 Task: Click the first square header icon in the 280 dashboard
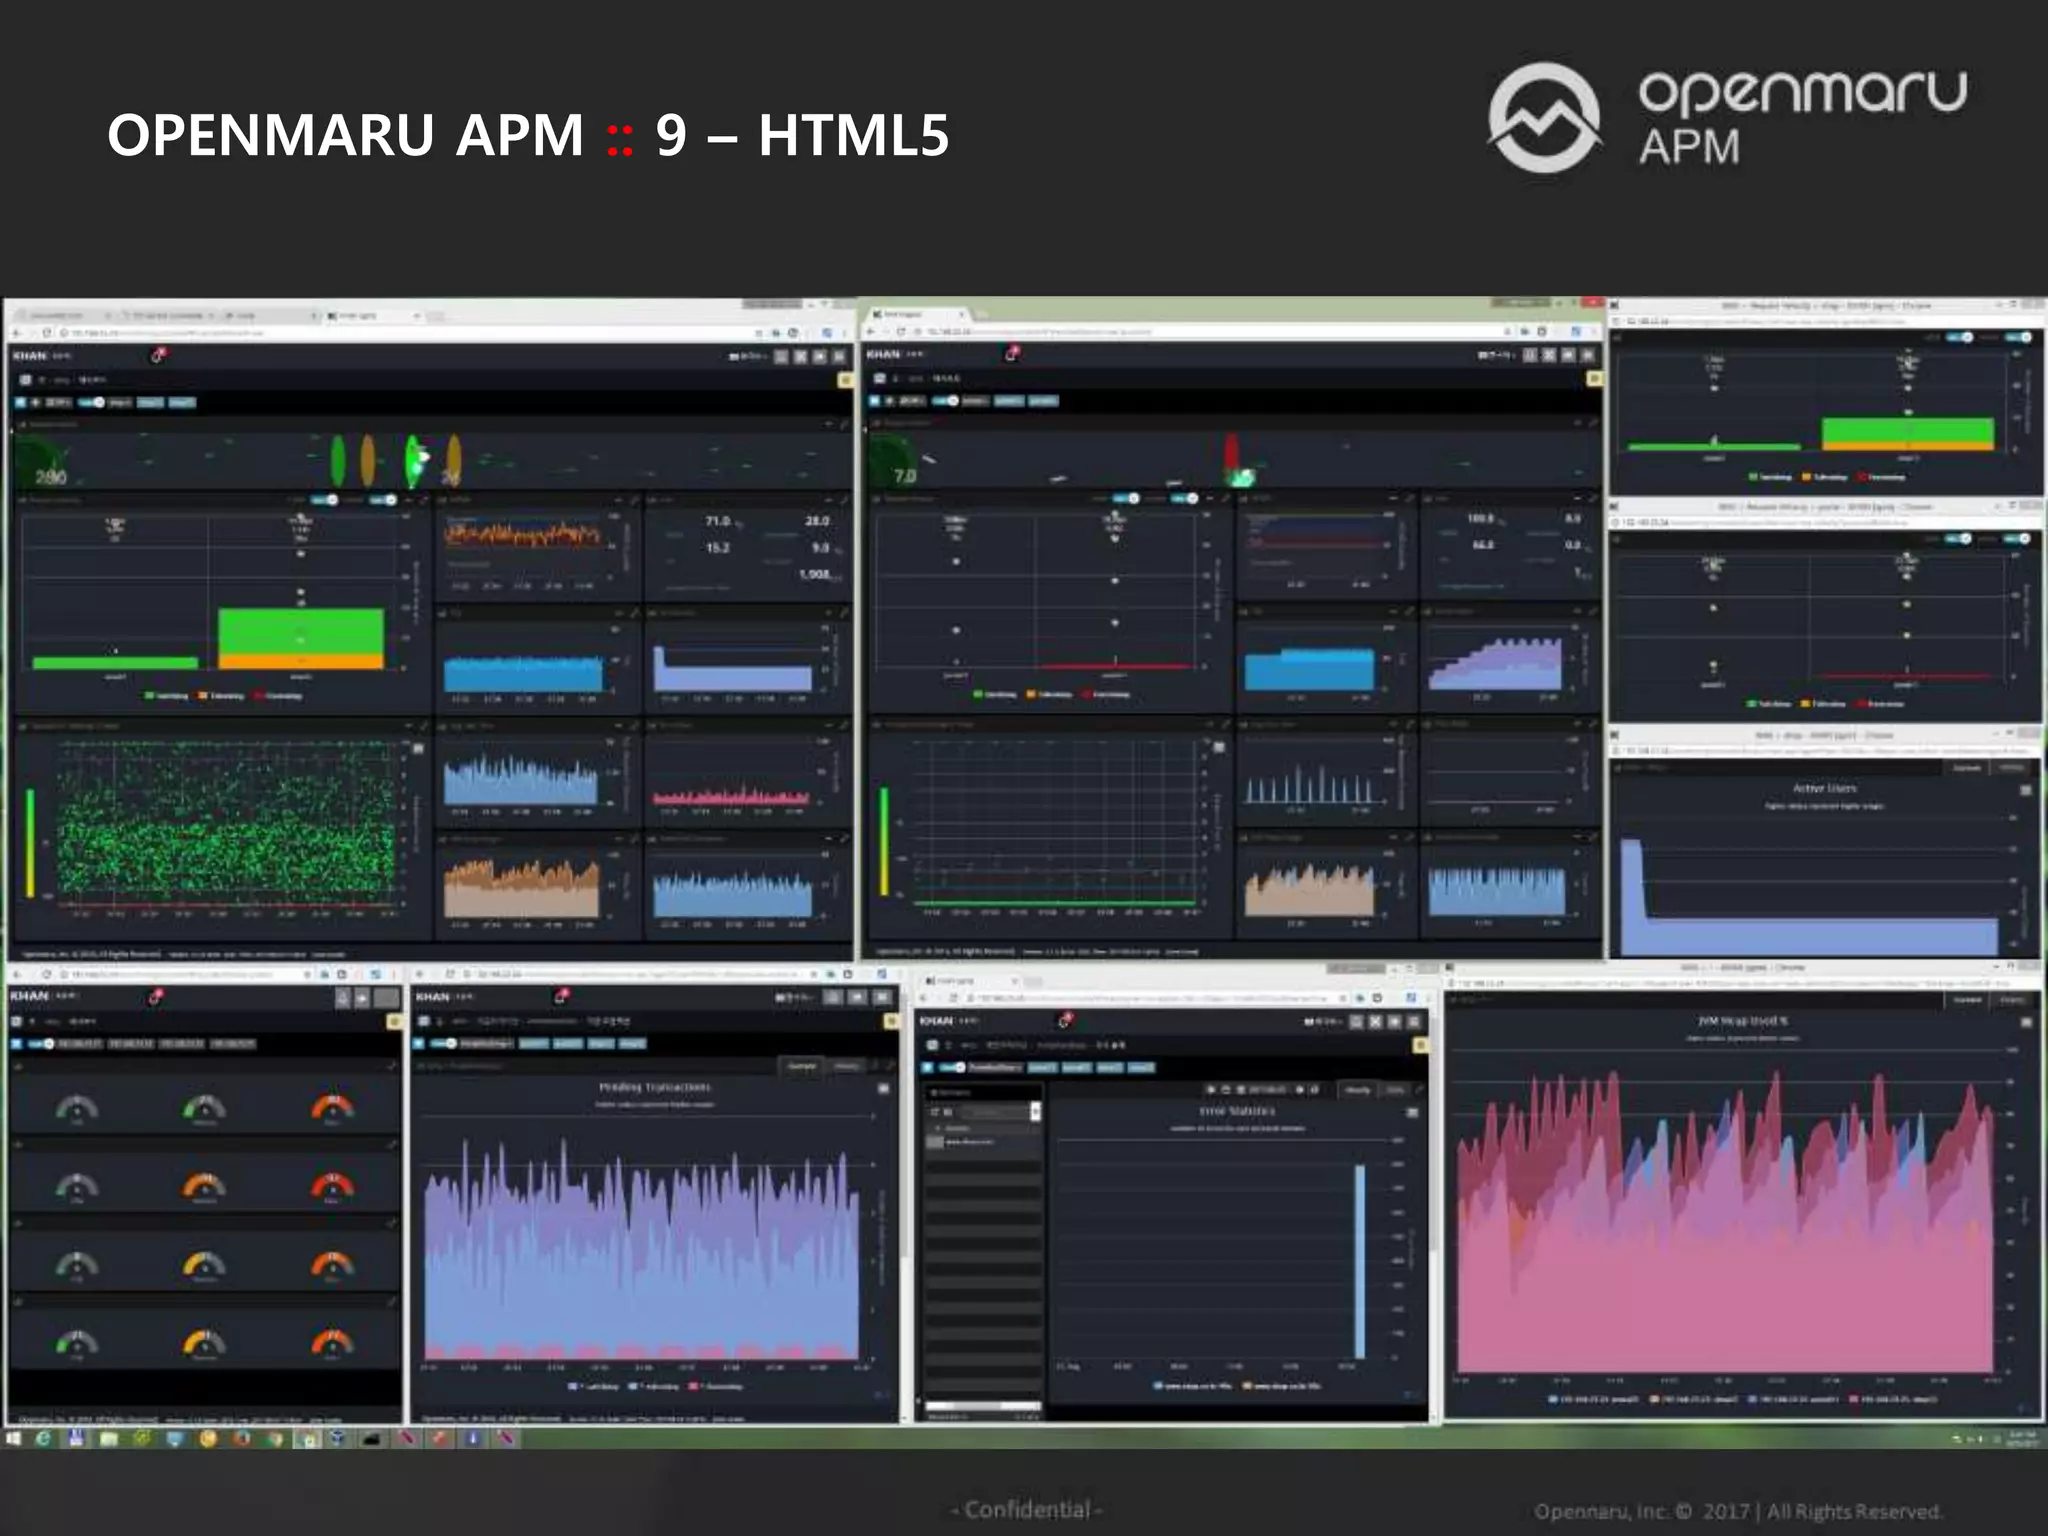[781, 356]
